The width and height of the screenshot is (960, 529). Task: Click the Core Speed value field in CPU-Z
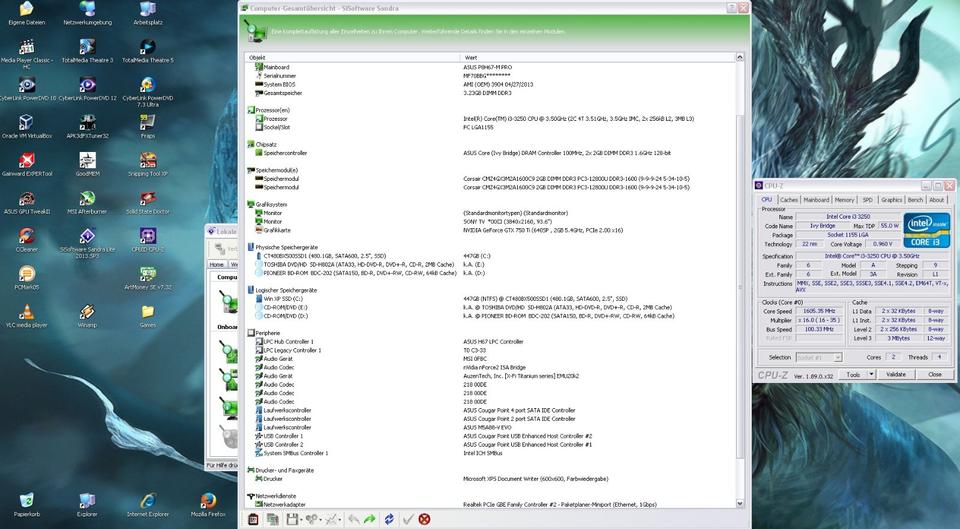(820, 311)
